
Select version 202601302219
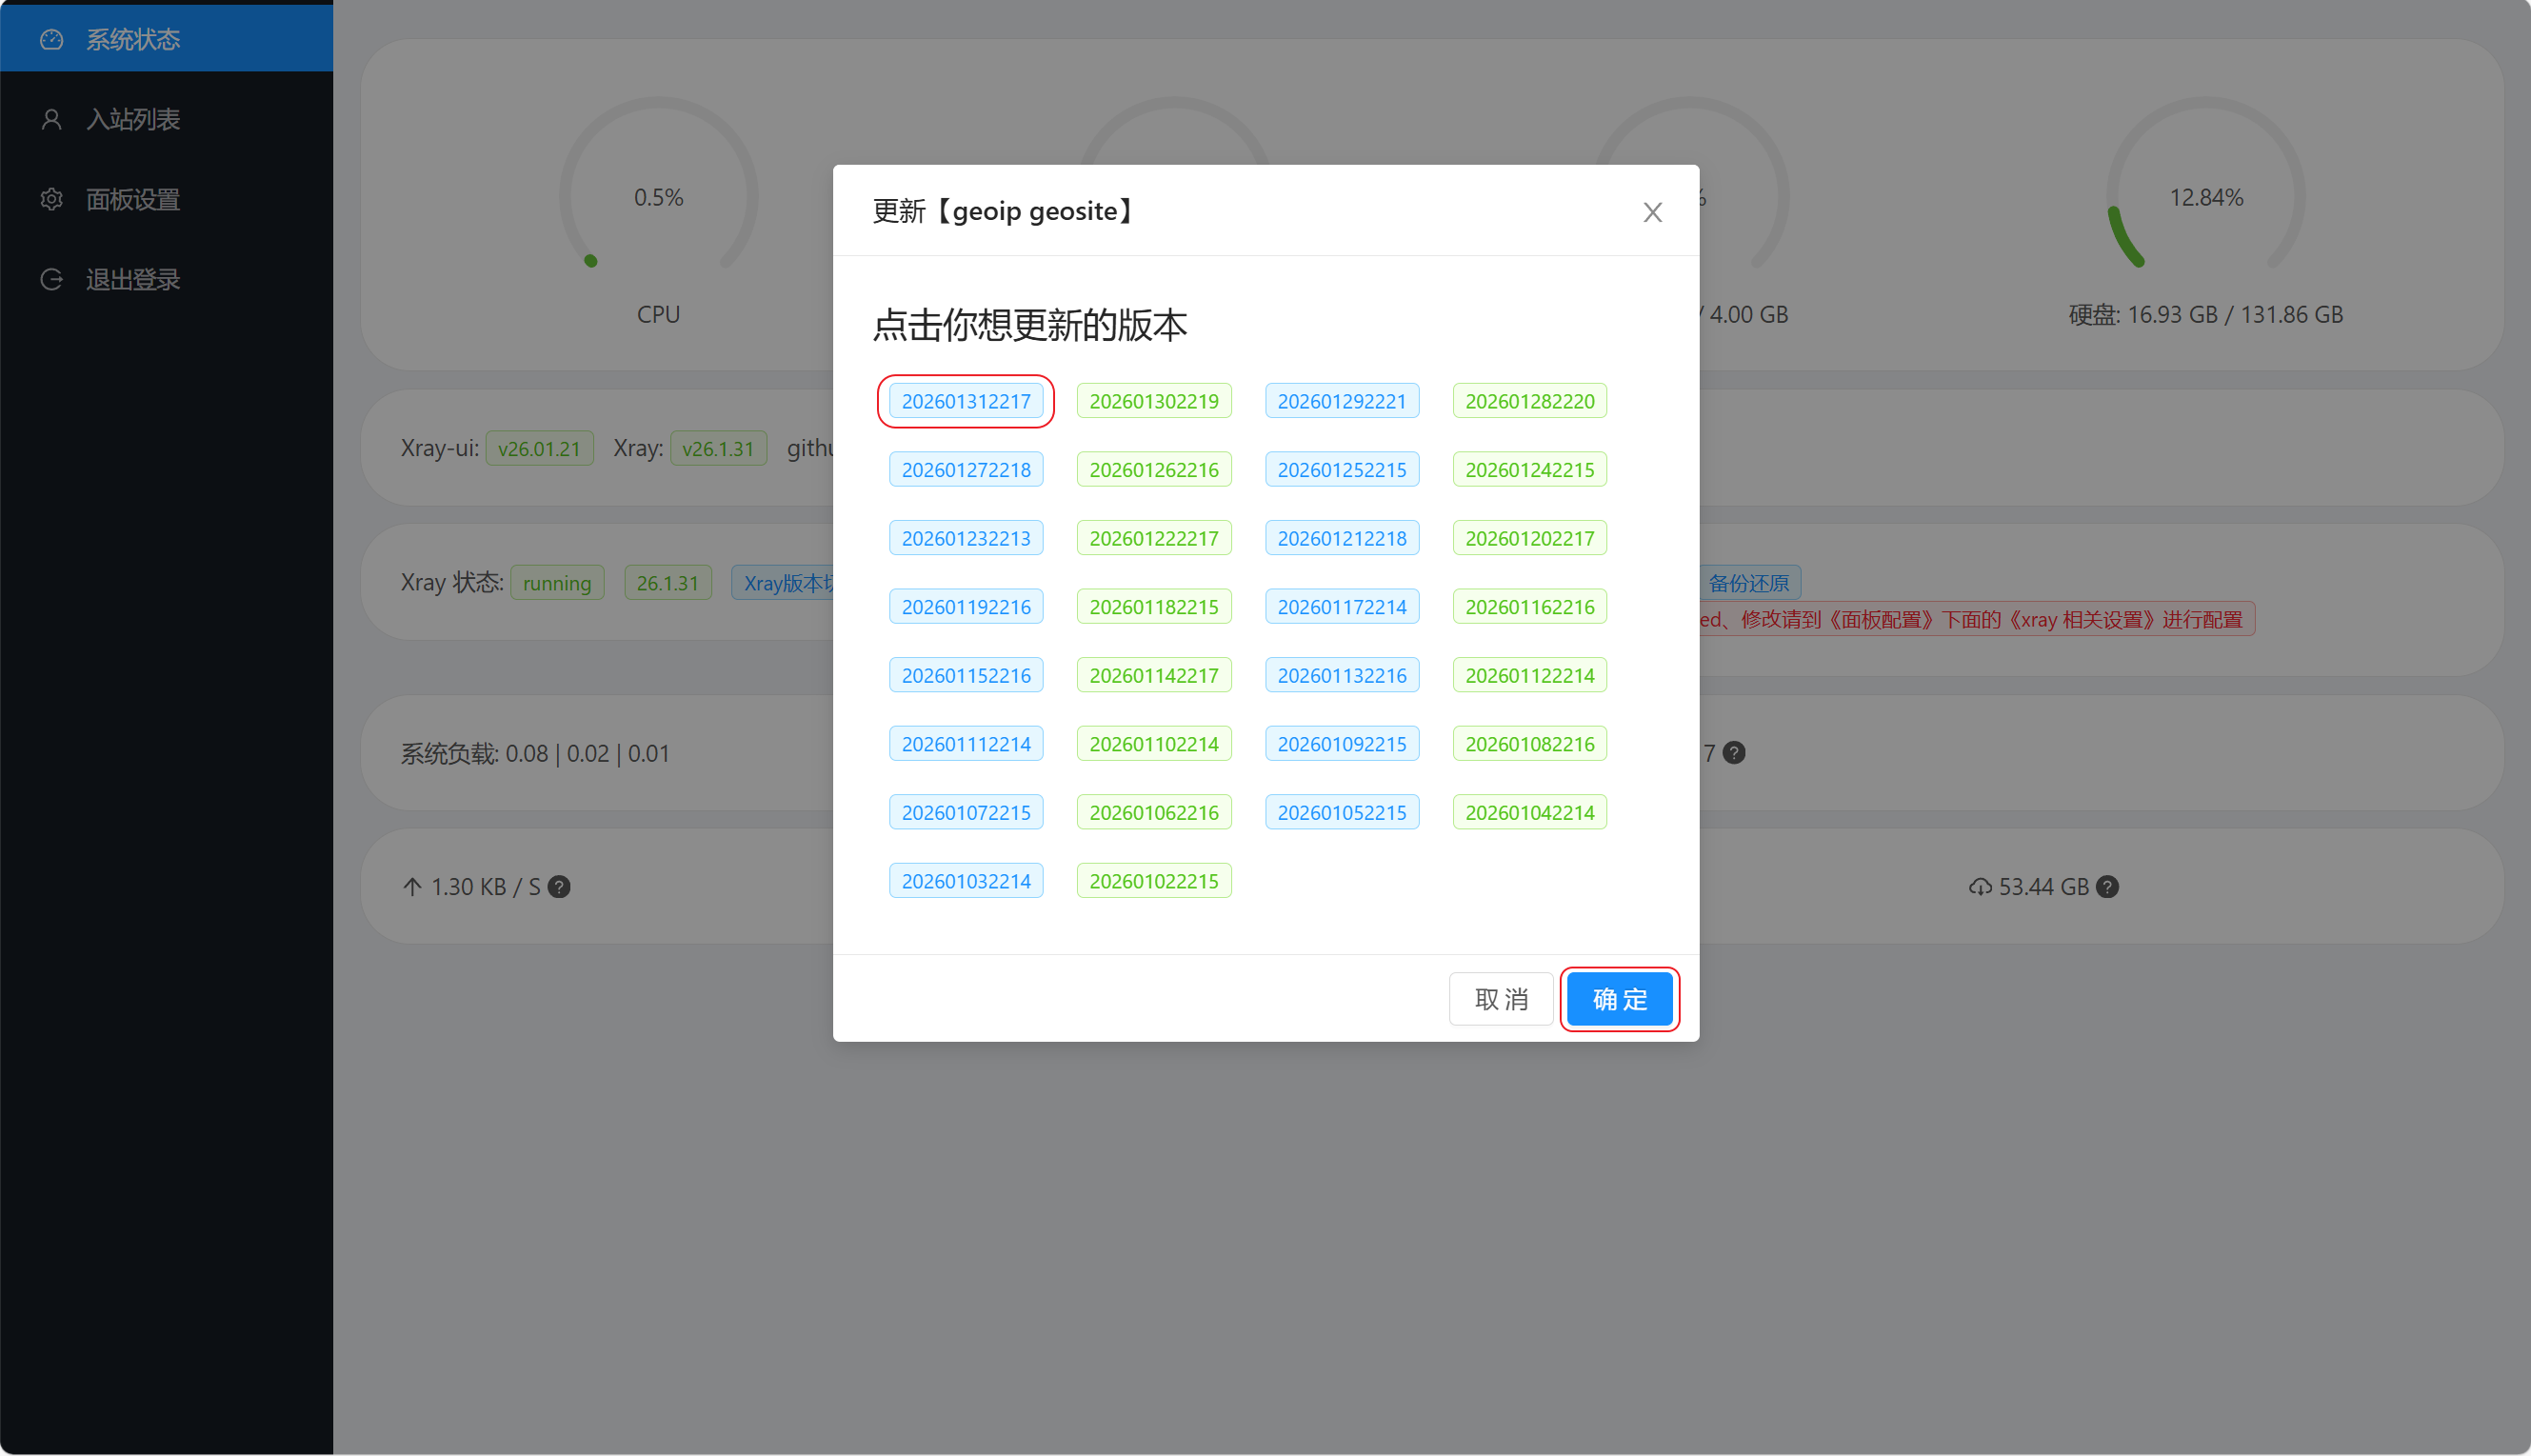click(1153, 401)
